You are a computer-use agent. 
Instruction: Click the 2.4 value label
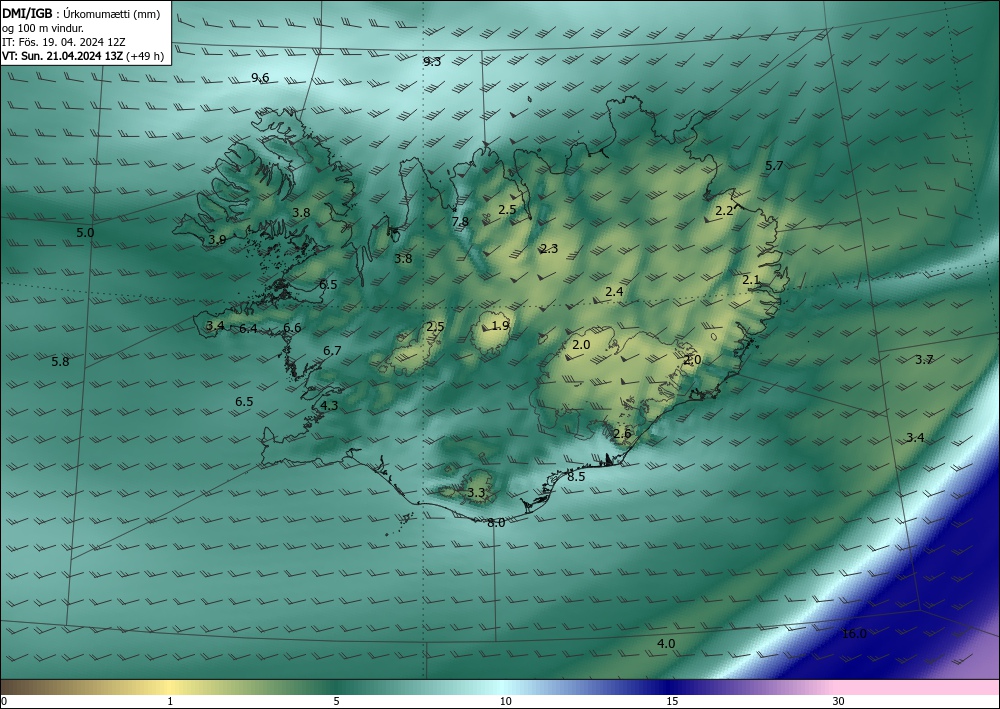point(614,292)
